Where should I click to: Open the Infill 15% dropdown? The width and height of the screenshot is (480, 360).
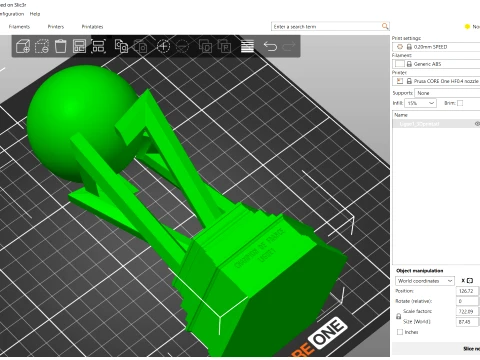pyautogui.click(x=420, y=103)
